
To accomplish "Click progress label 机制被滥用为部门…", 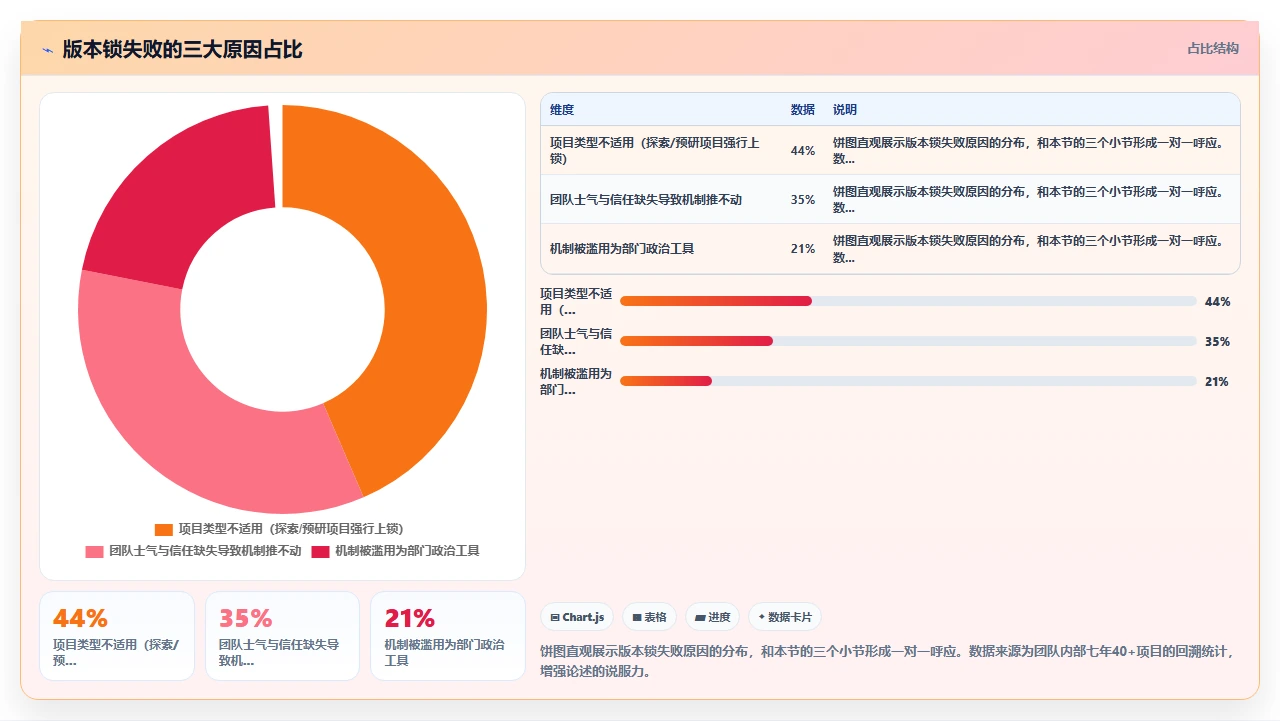I will click(576, 382).
